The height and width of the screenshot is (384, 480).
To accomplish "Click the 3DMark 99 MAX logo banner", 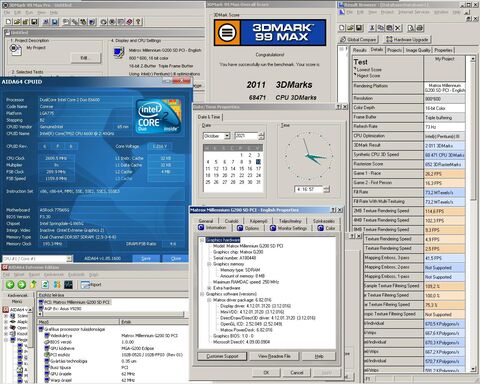I will pos(270,32).
